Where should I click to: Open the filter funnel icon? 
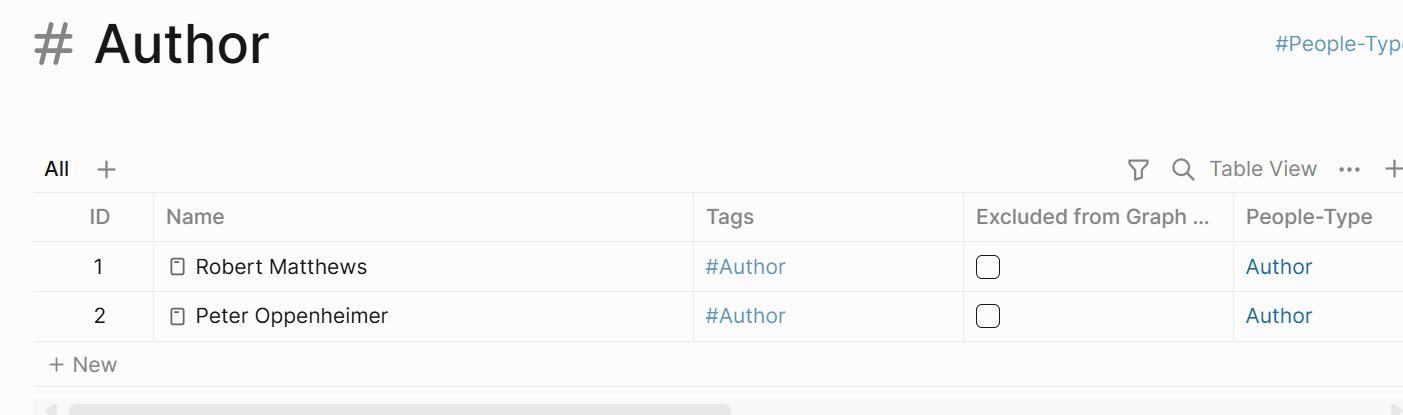coord(1137,170)
